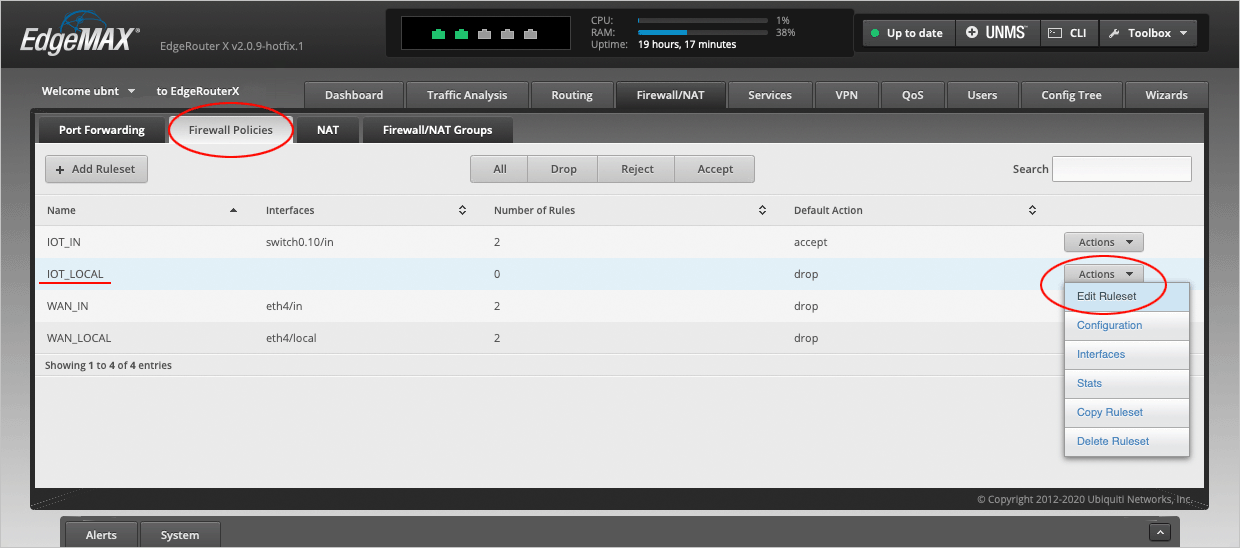Choose Interfaces from the actions menu
This screenshot has width=1240, height=548.
pyautogui.click(x=1127, y=354)
